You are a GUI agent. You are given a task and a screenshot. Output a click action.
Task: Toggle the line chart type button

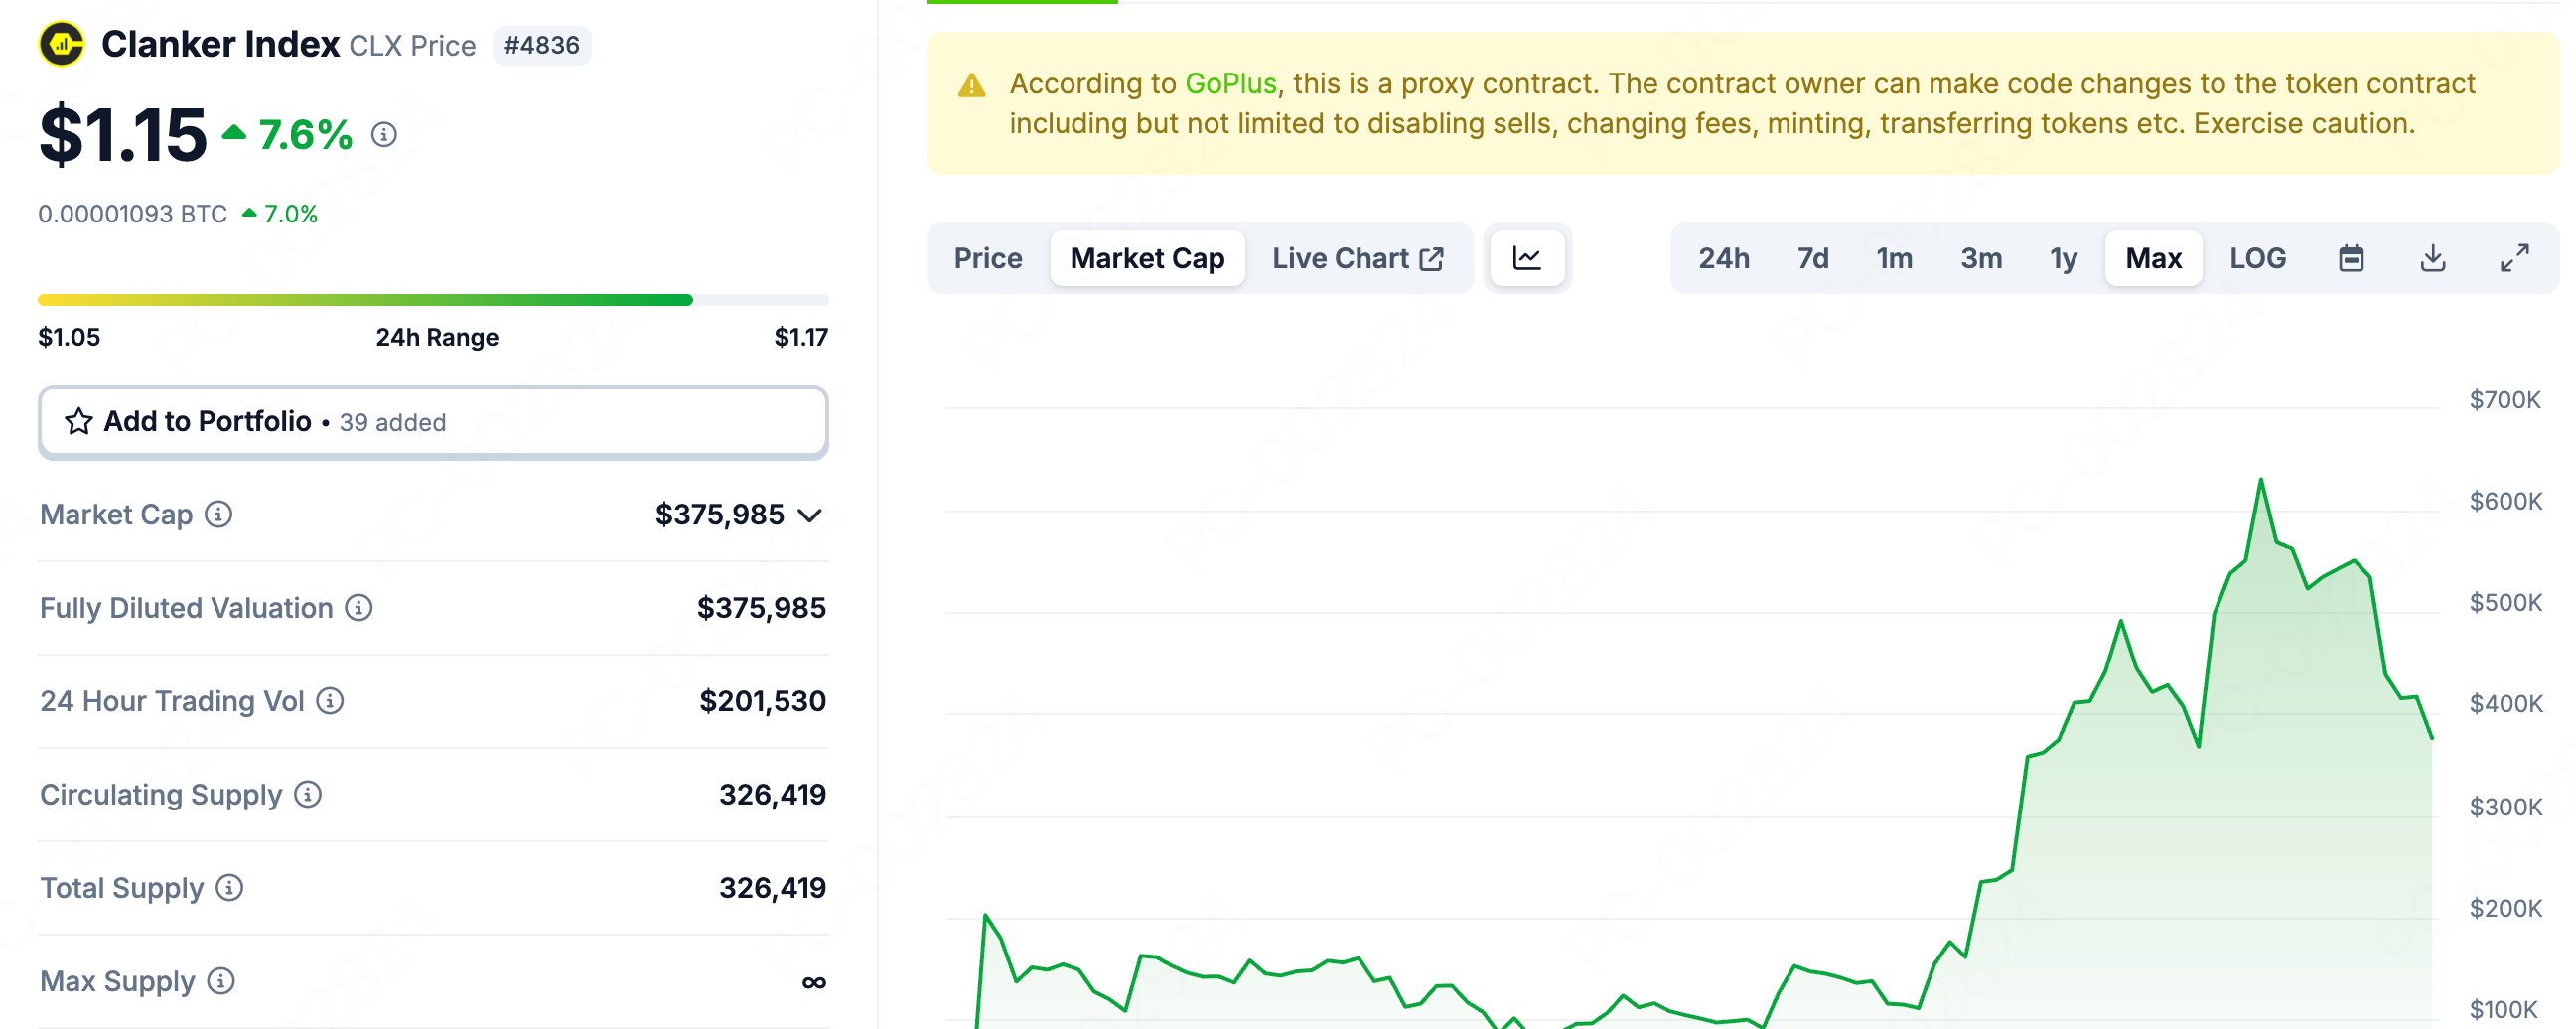1526,259
